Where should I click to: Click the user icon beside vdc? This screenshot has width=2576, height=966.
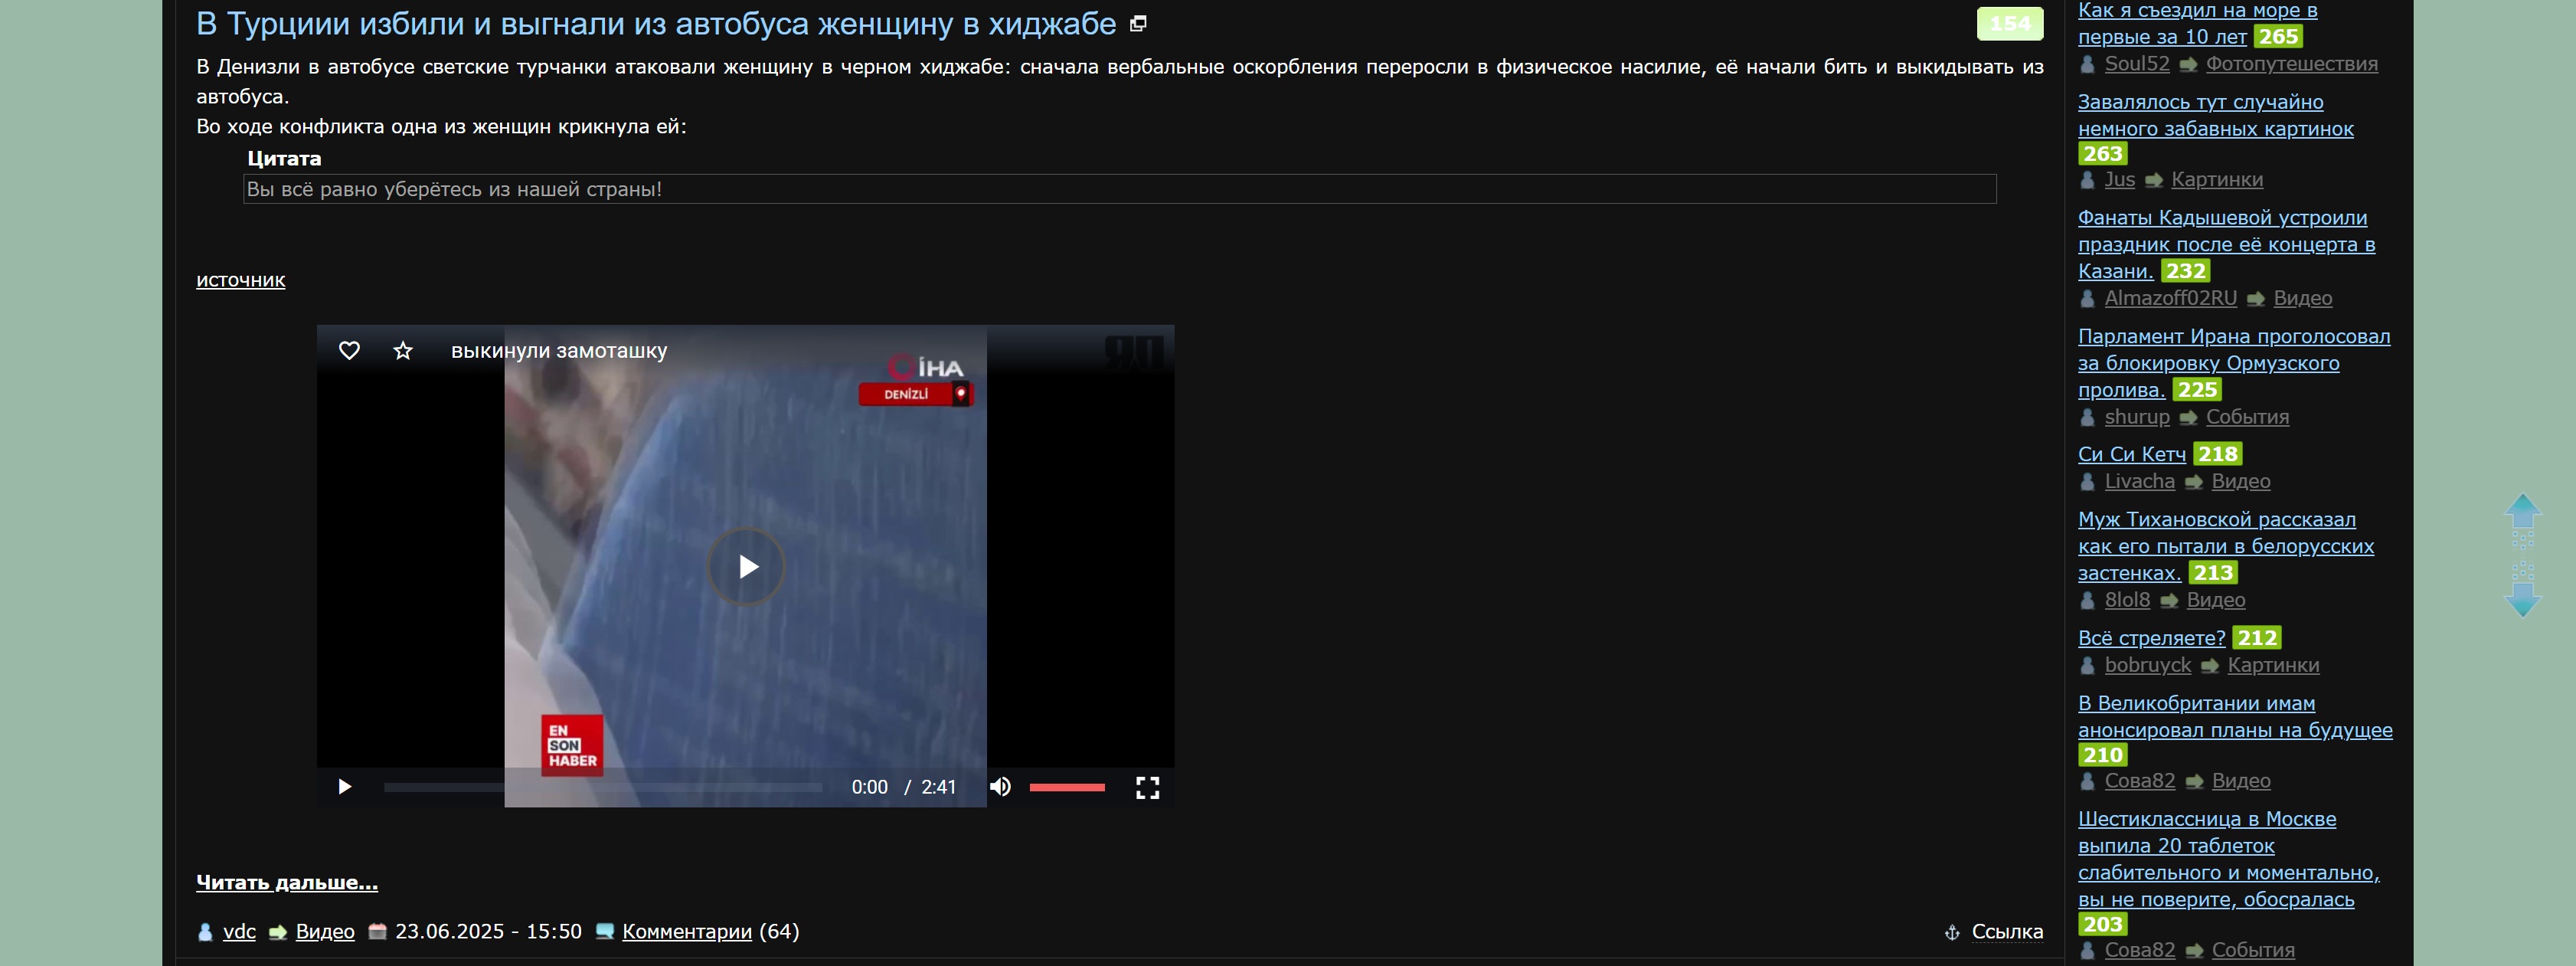205,932
